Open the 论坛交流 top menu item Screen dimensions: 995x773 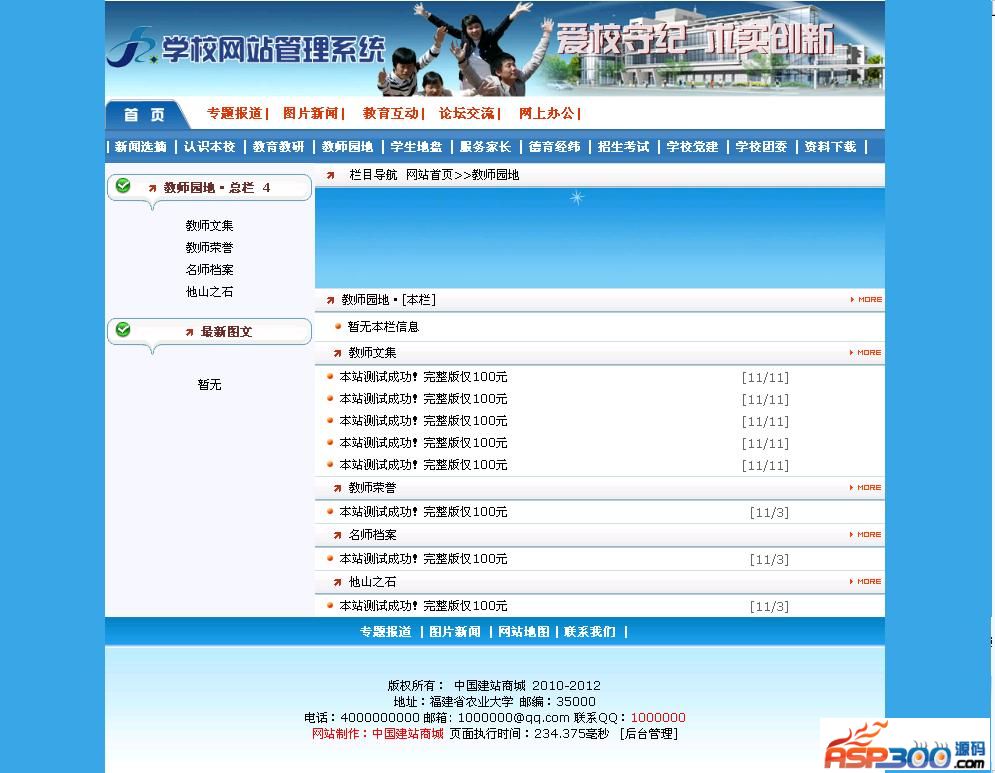tap(466, 114)
